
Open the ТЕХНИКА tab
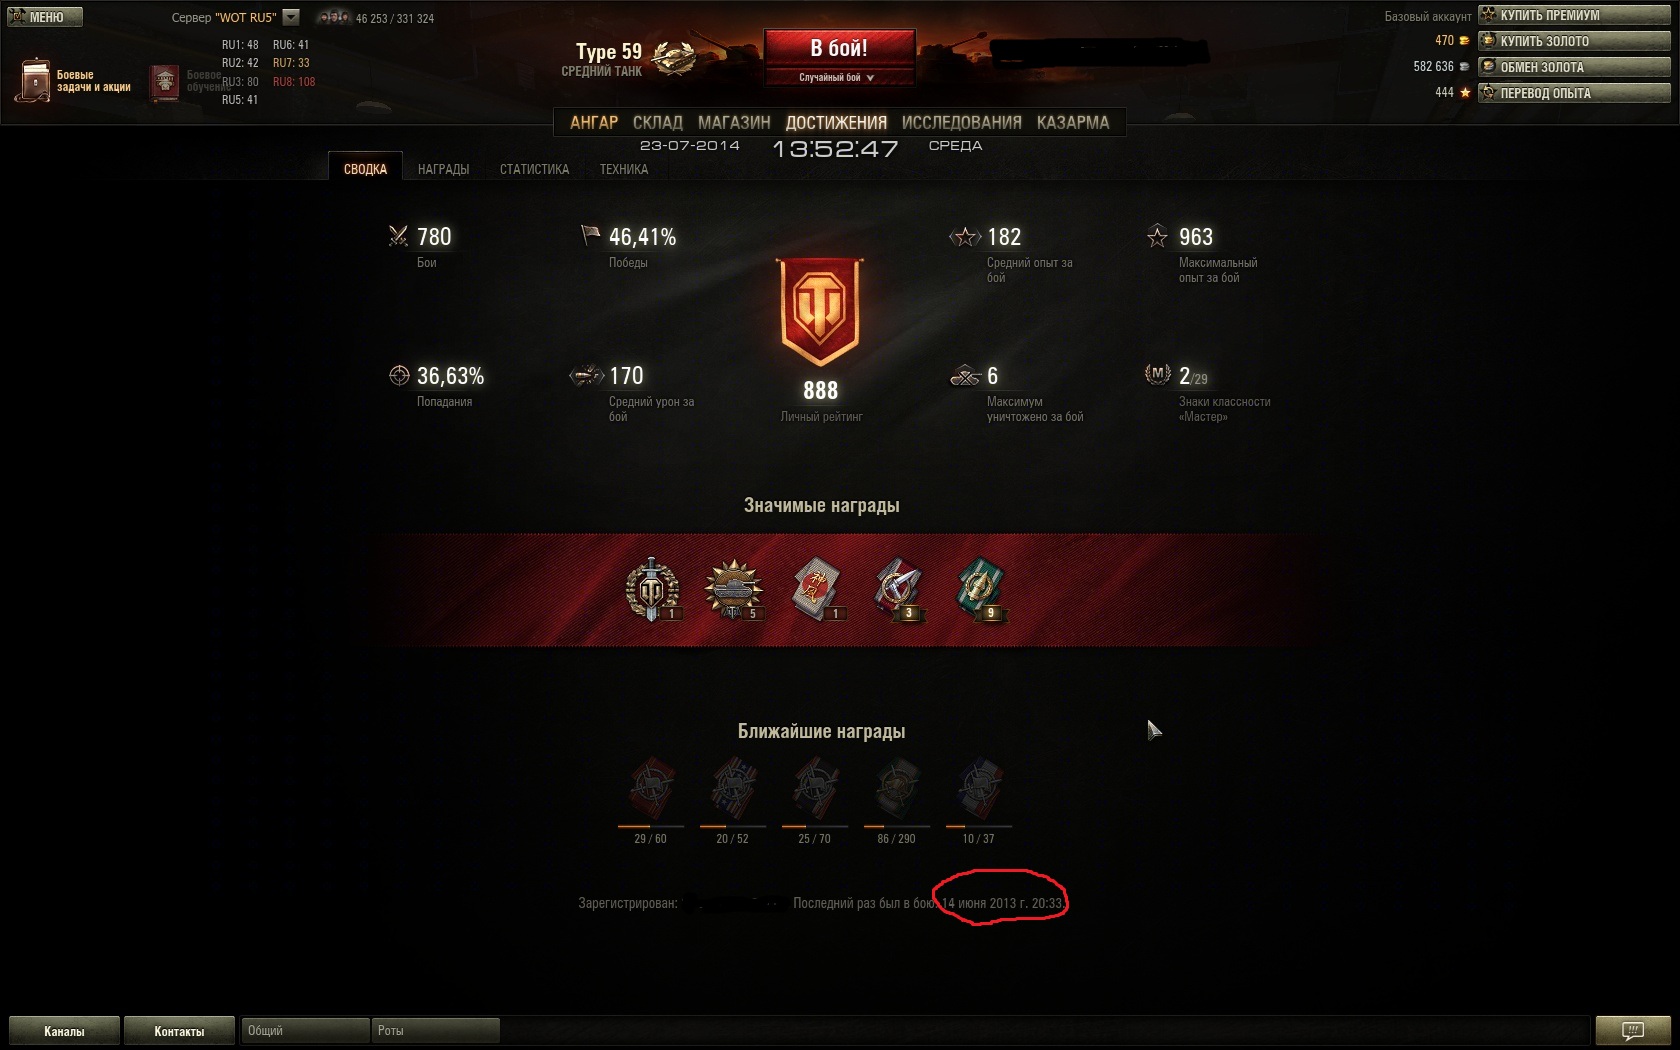[624, 169]
